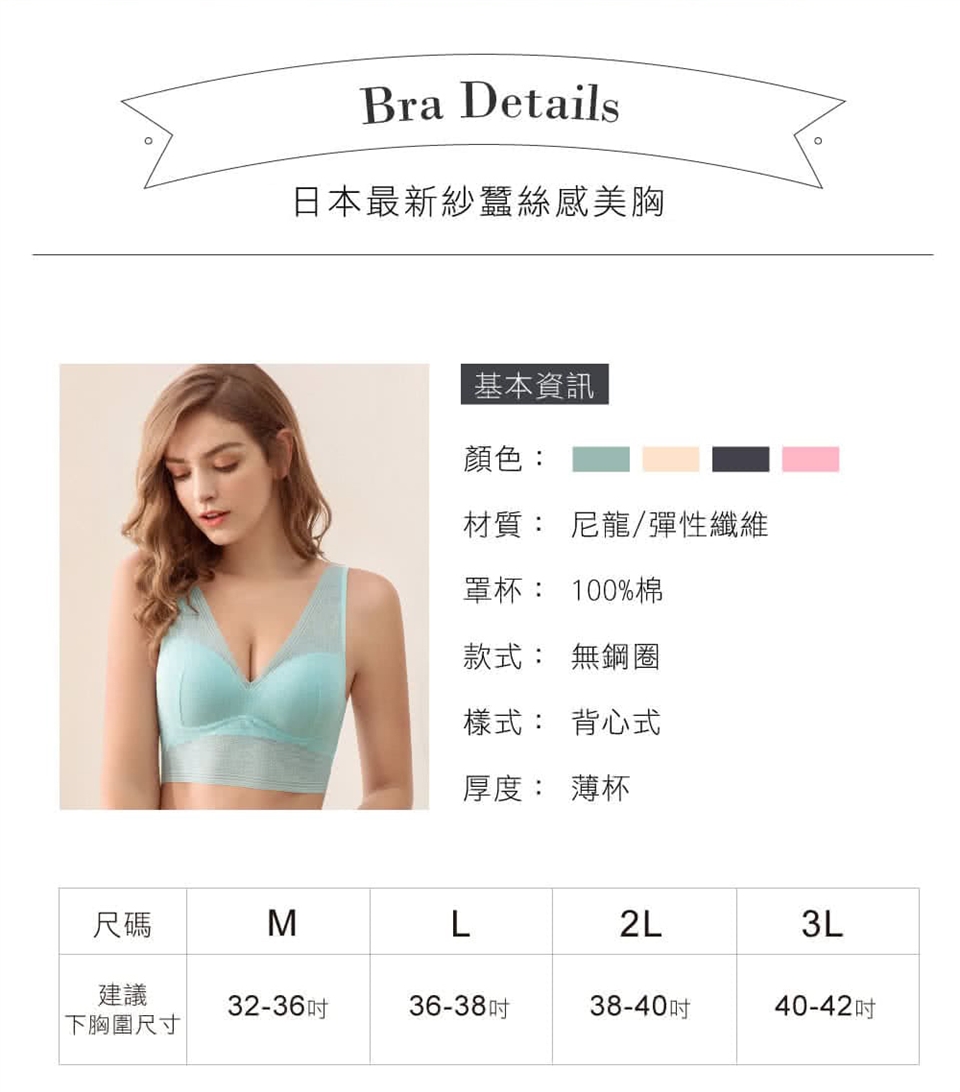Click the 36-38吋 measurement cell
The width and height of the screenshot is (960, 1092).
[x=461, y=1009]
